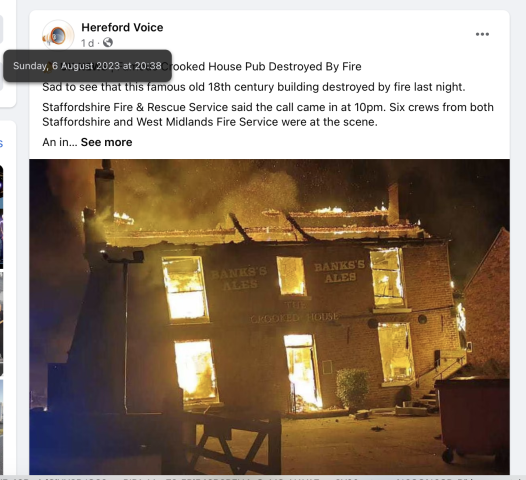Open the bottom thumbnail in left sidebar strip
This screenshot has width=526, height=480.
(x=1, y=426)
